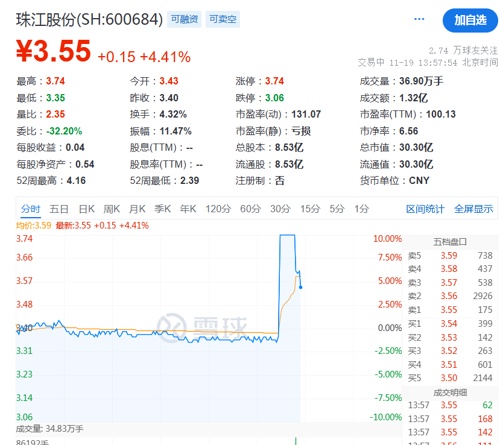Viewport: 500px width, 445px height.
Task: Click the latest price dot on chart
Action: [x=301, y=287]
